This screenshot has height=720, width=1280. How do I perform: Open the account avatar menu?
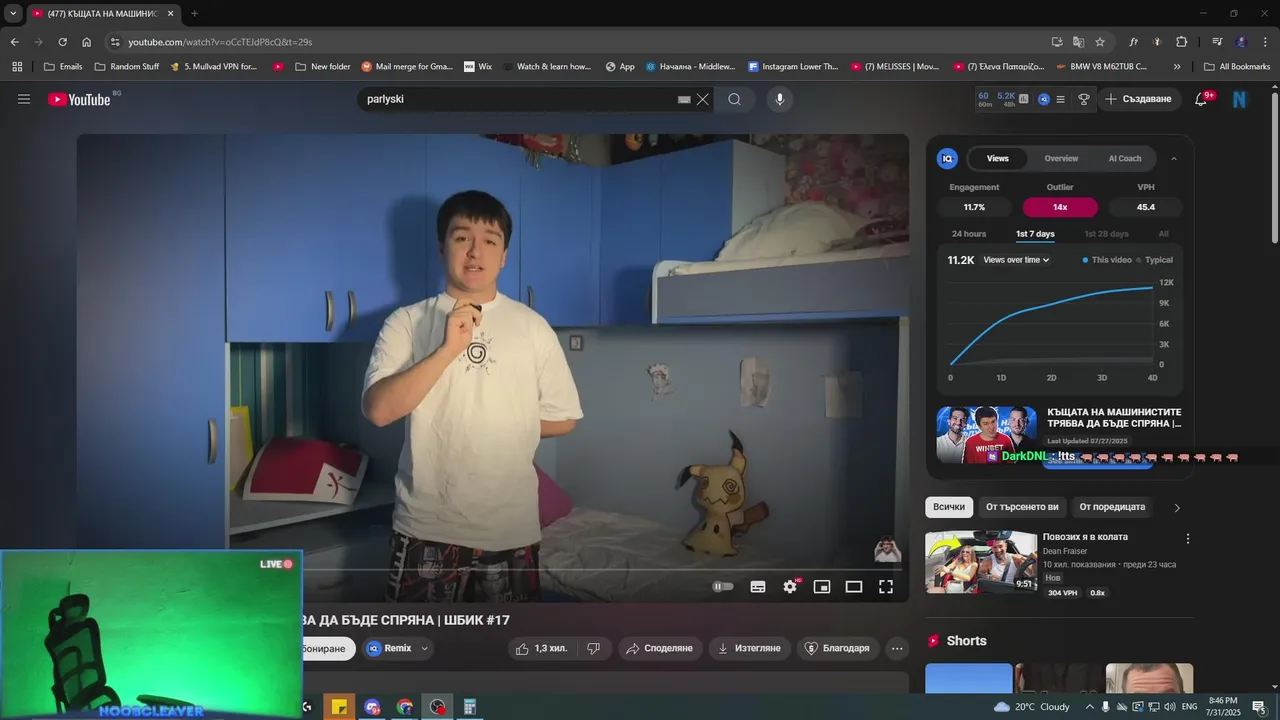point(1240,99)
